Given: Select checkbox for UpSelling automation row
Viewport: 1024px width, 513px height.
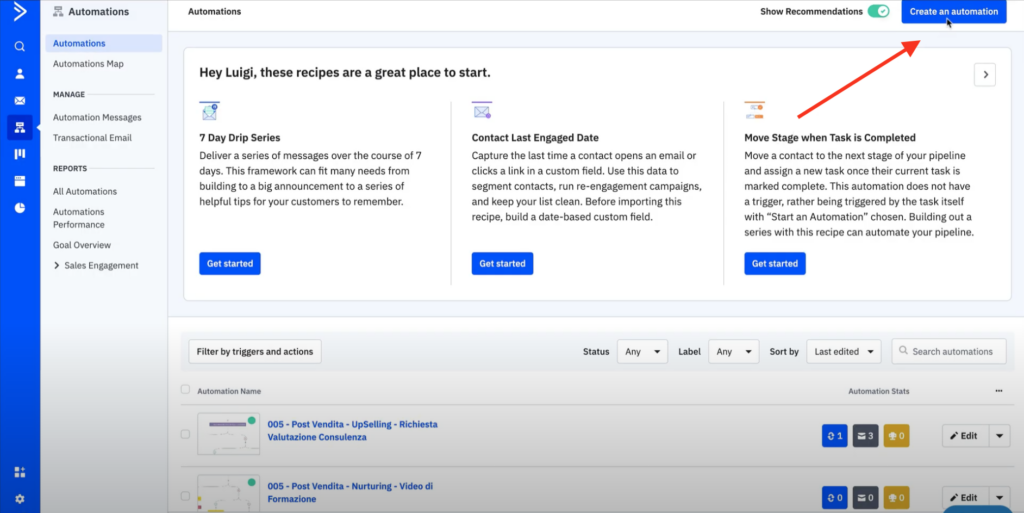Looking at the screenshot, I should coord(185,434).
